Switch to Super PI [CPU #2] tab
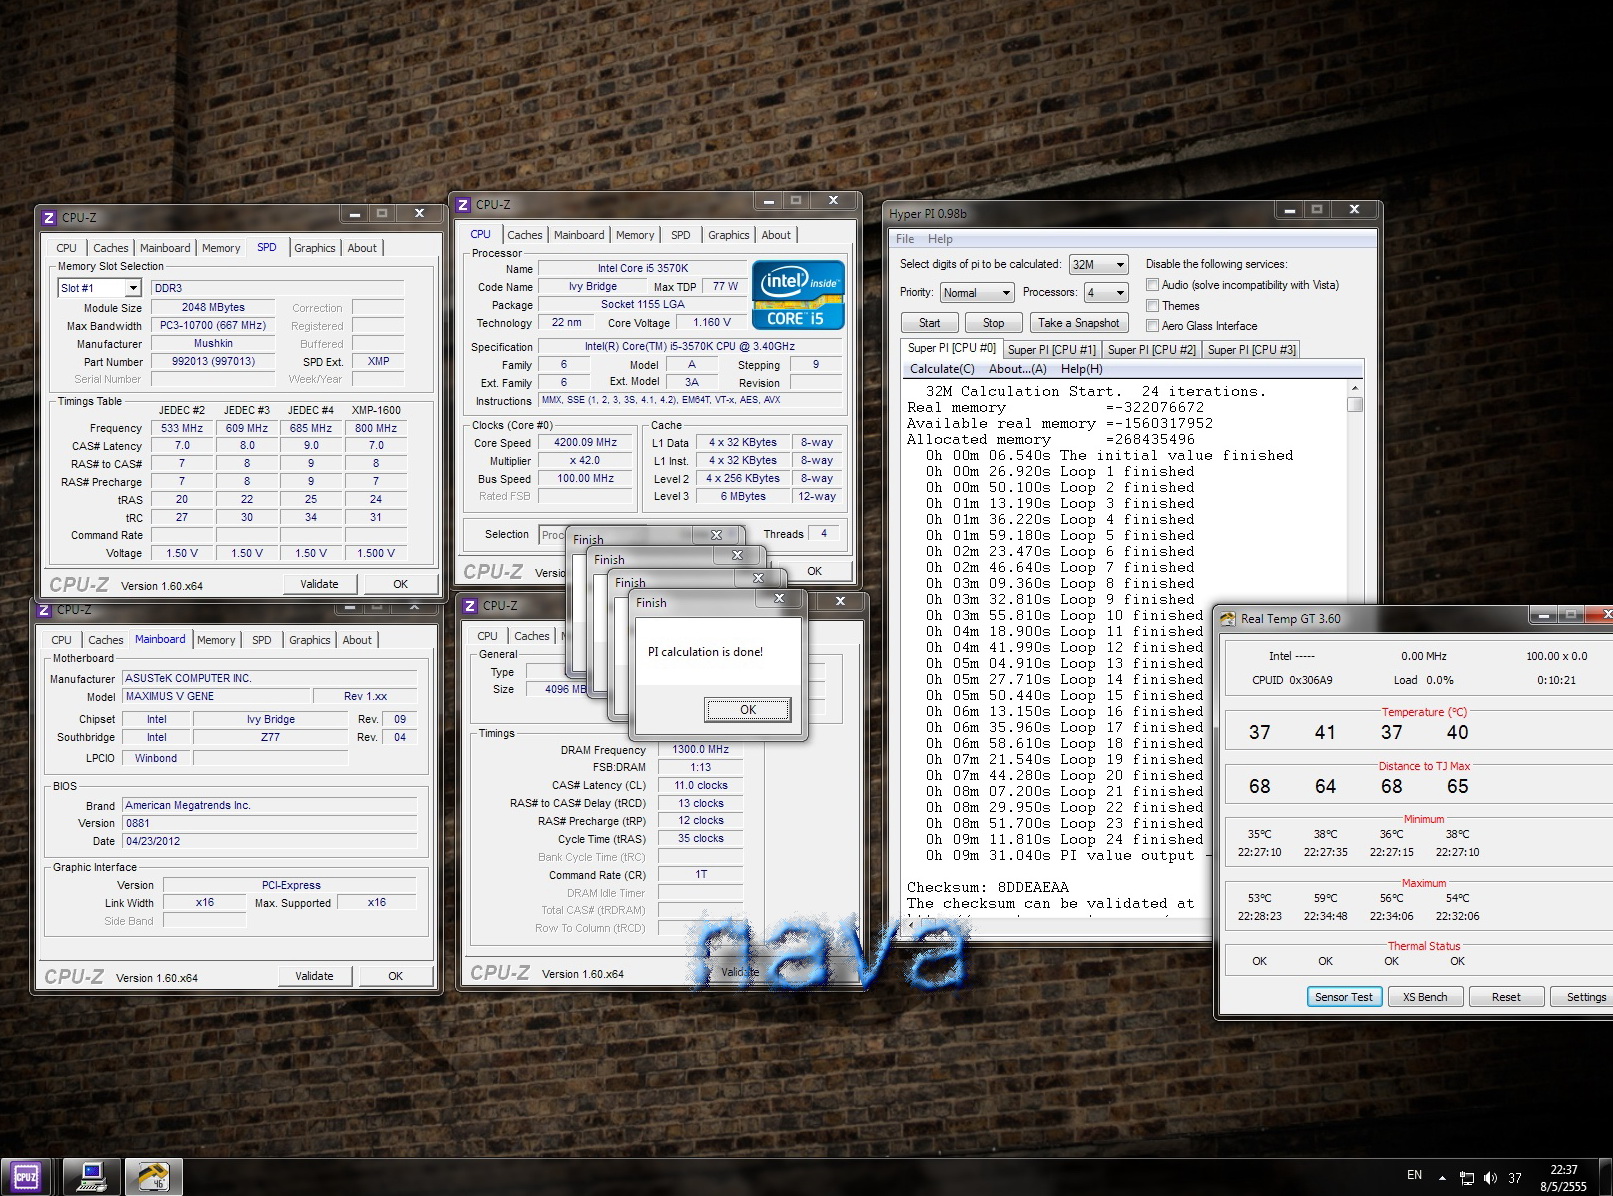 1152,350
